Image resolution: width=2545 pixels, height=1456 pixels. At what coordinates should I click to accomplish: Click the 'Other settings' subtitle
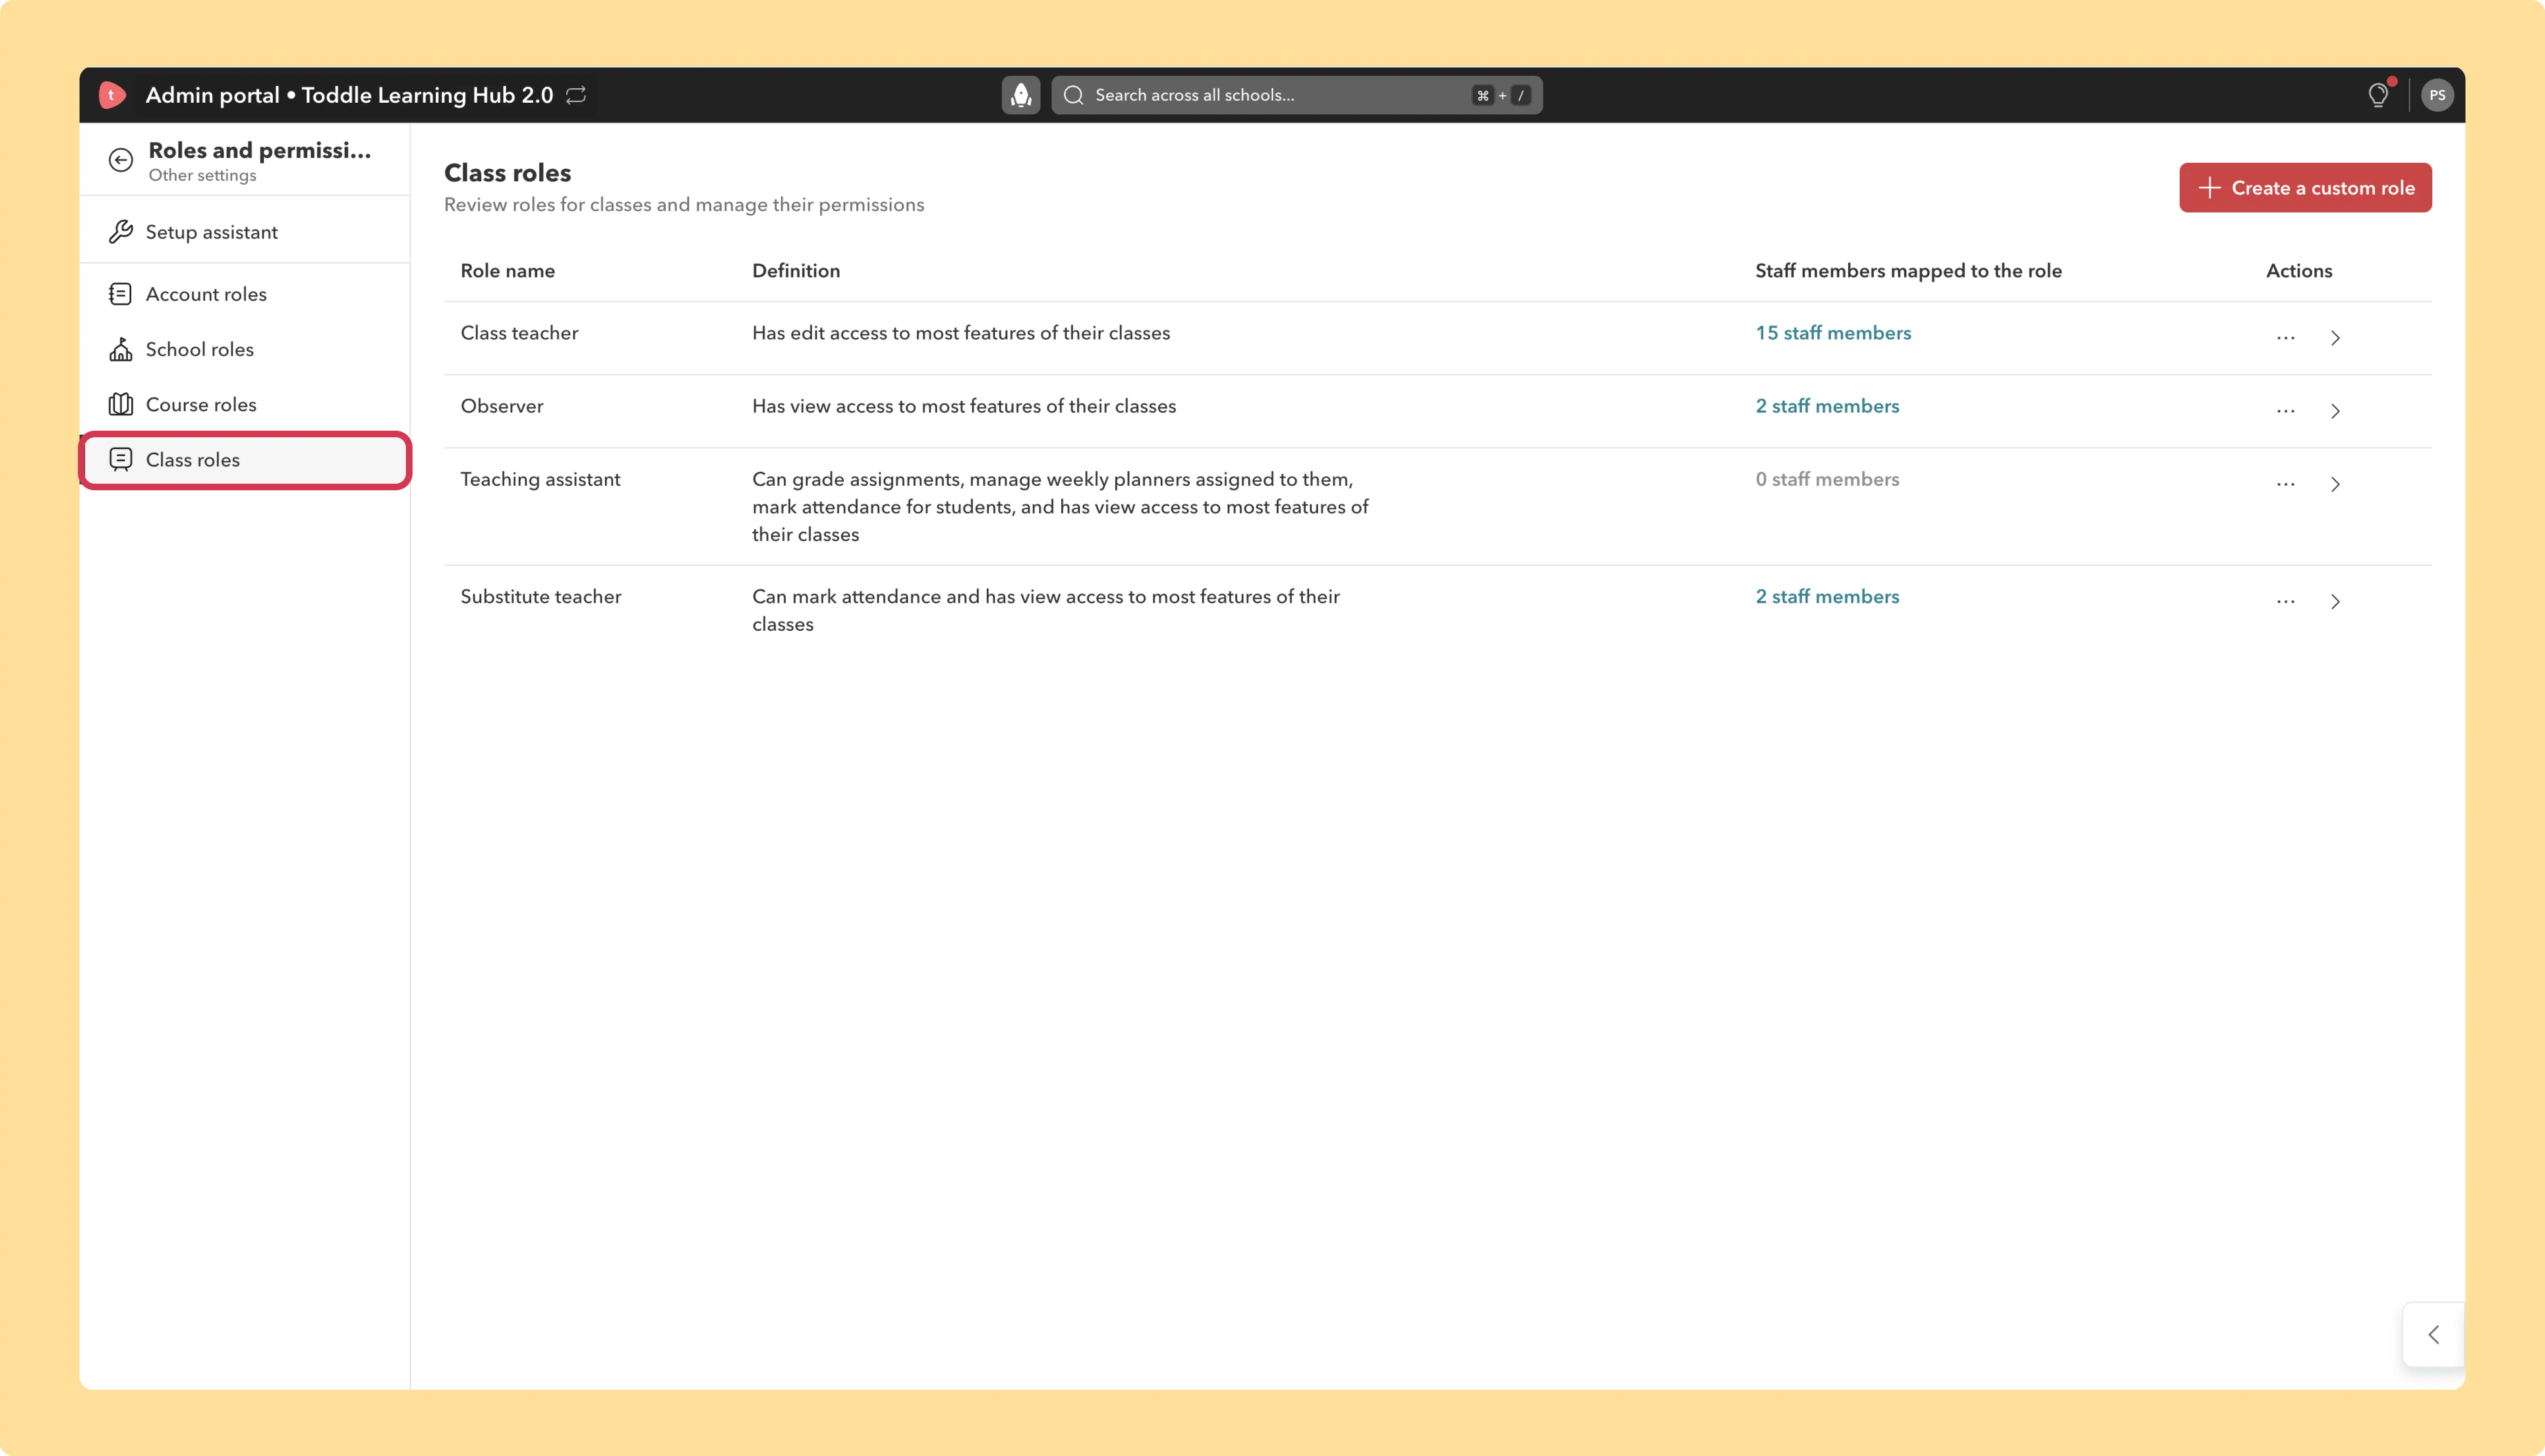(202, 175)
